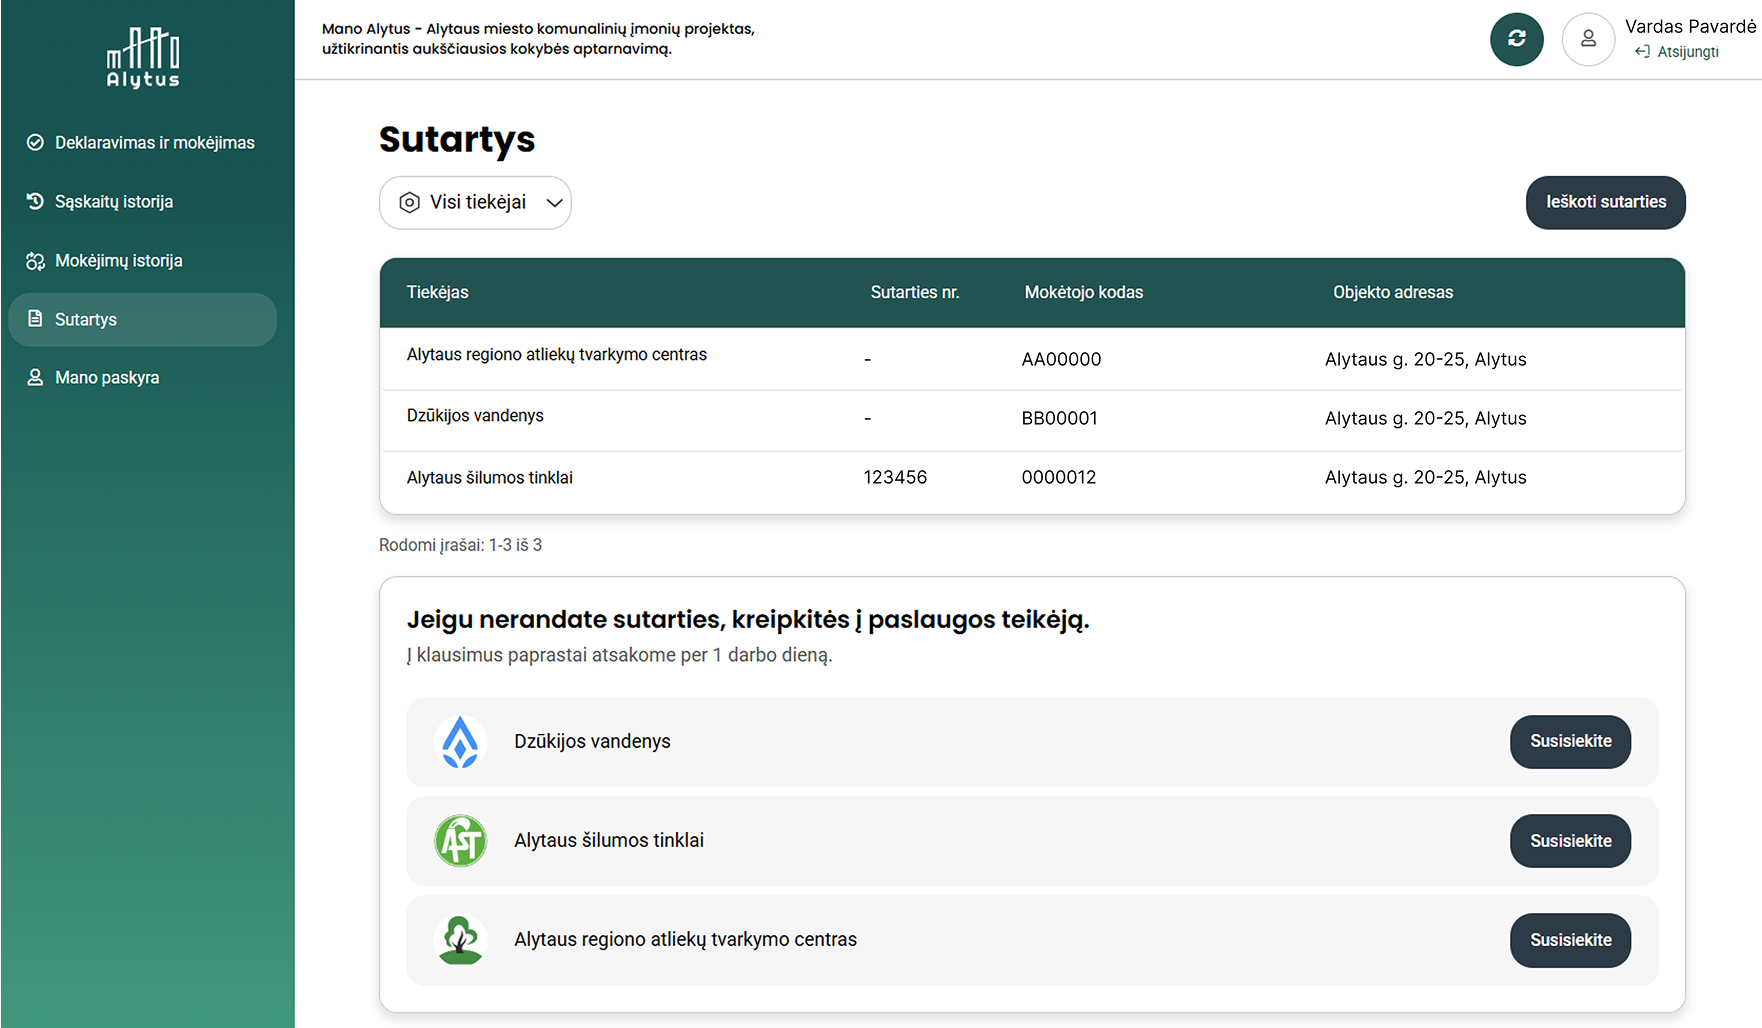Click the Sąskaitų istorija history icon
The width and height of the screenshot is (1762, 1028).
(35, 201)
